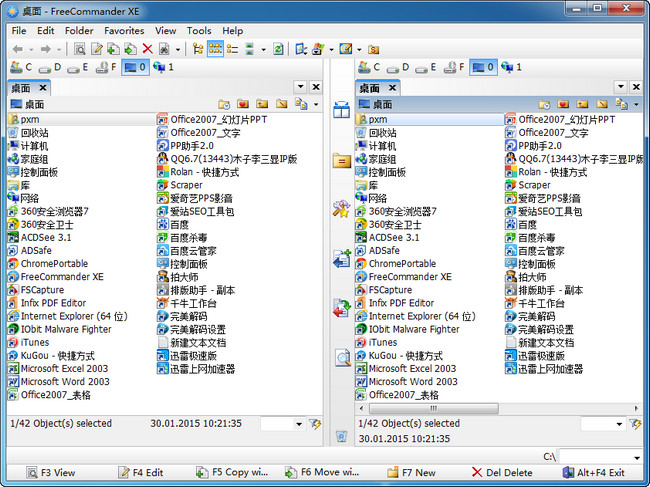
Task: Click the heart favorites folder in right panel
Action: pos(563,104)
